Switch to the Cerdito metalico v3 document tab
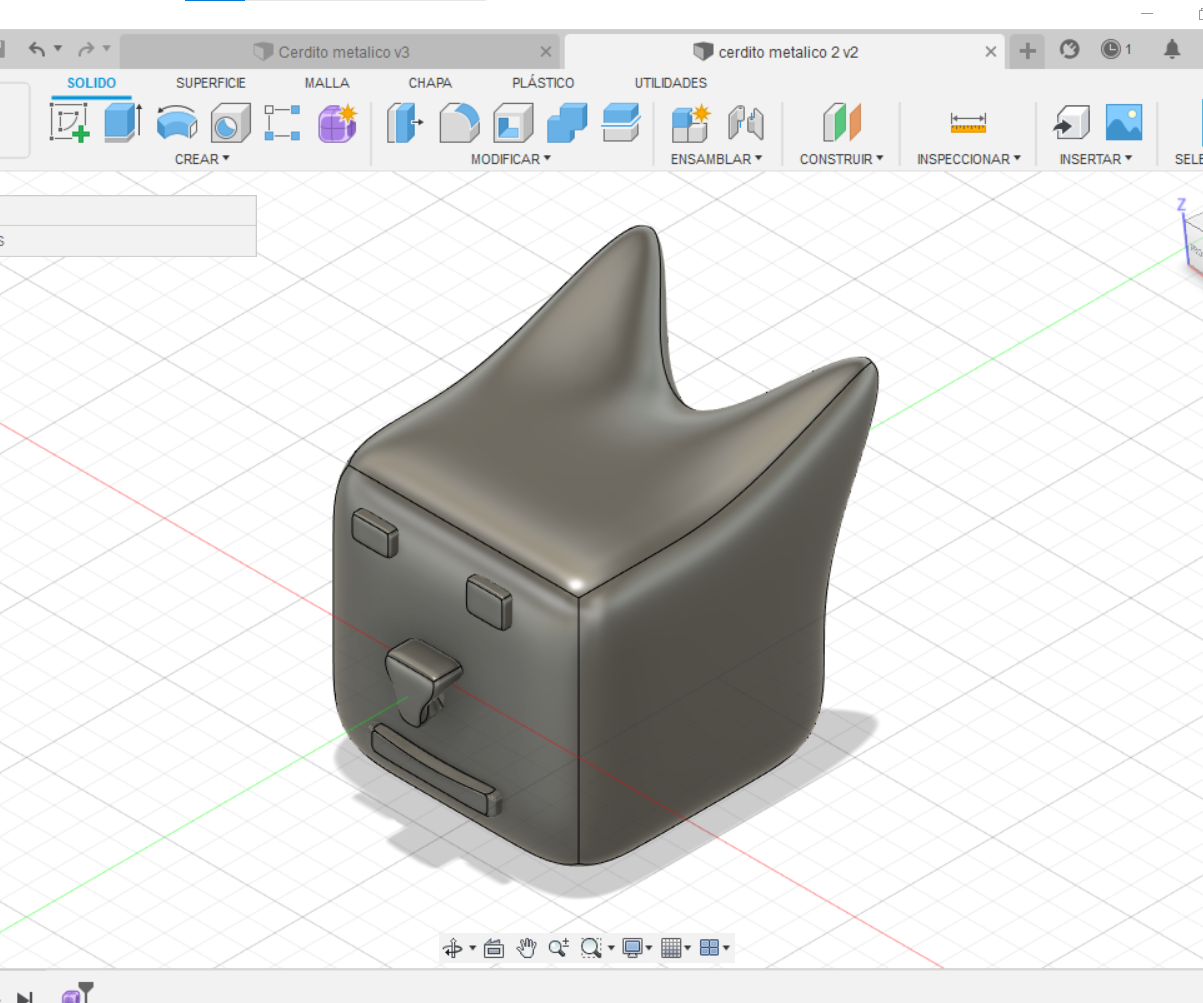This screenshot has width=1203, height=1003. point(343,52)
